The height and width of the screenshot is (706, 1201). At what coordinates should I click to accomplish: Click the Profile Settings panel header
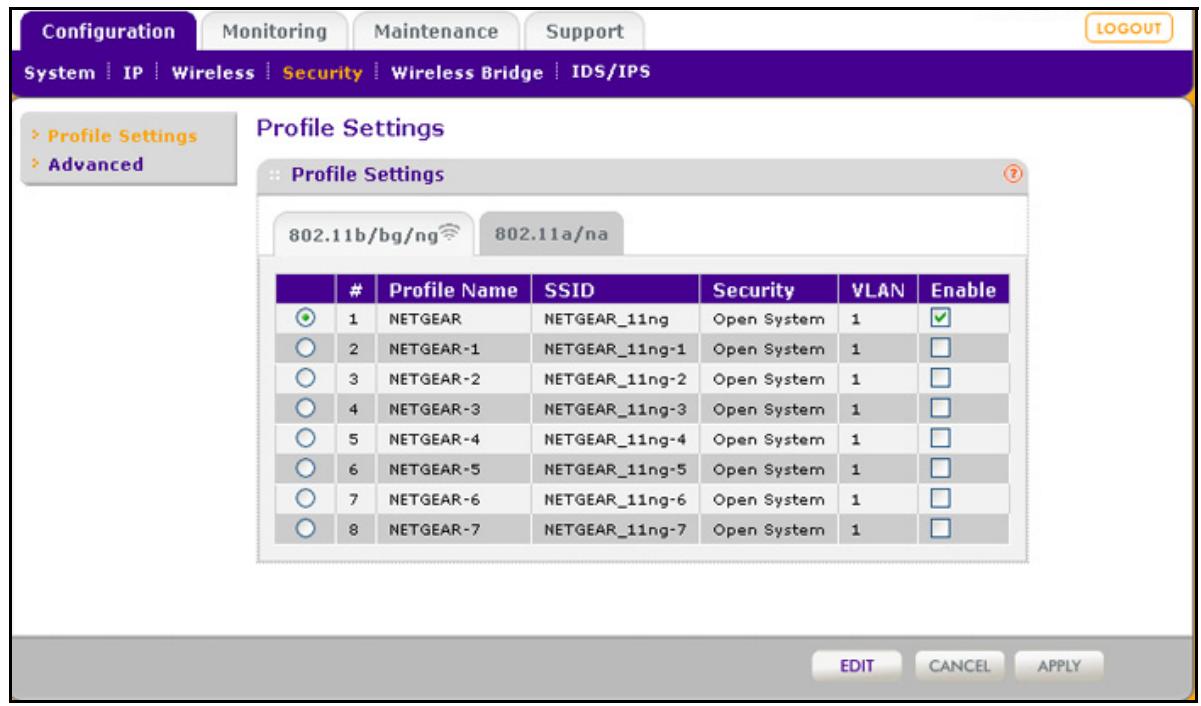[643, 176]
